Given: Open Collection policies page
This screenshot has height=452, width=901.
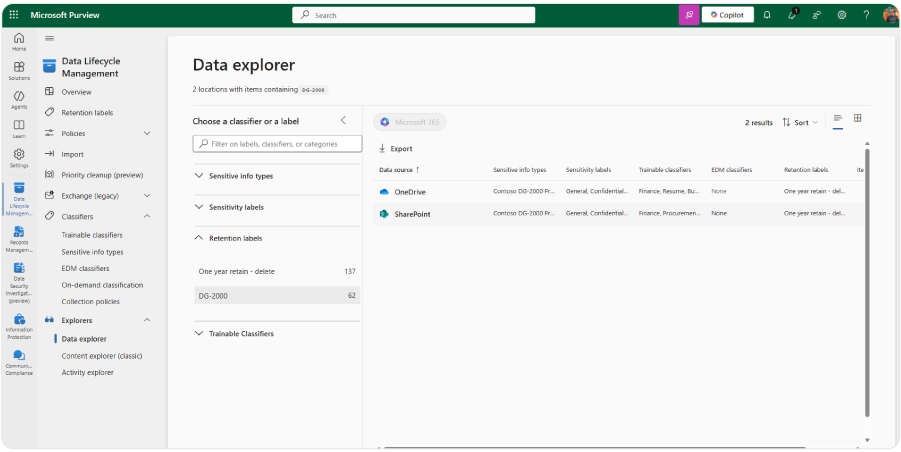Looking at the screenshot, I should click(x=91, y=302).
